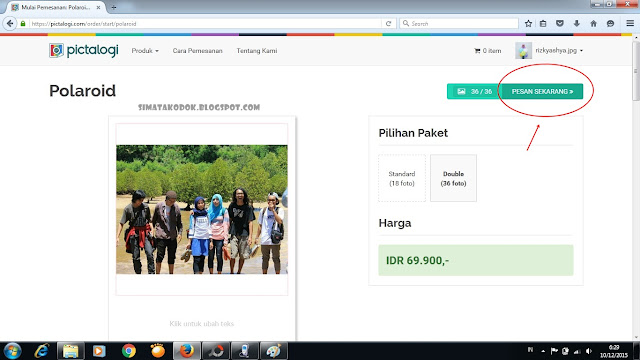Open the shopping cart with 0 item
The width and height of the screenshot is (640, 360).
(x=487, y=51)
